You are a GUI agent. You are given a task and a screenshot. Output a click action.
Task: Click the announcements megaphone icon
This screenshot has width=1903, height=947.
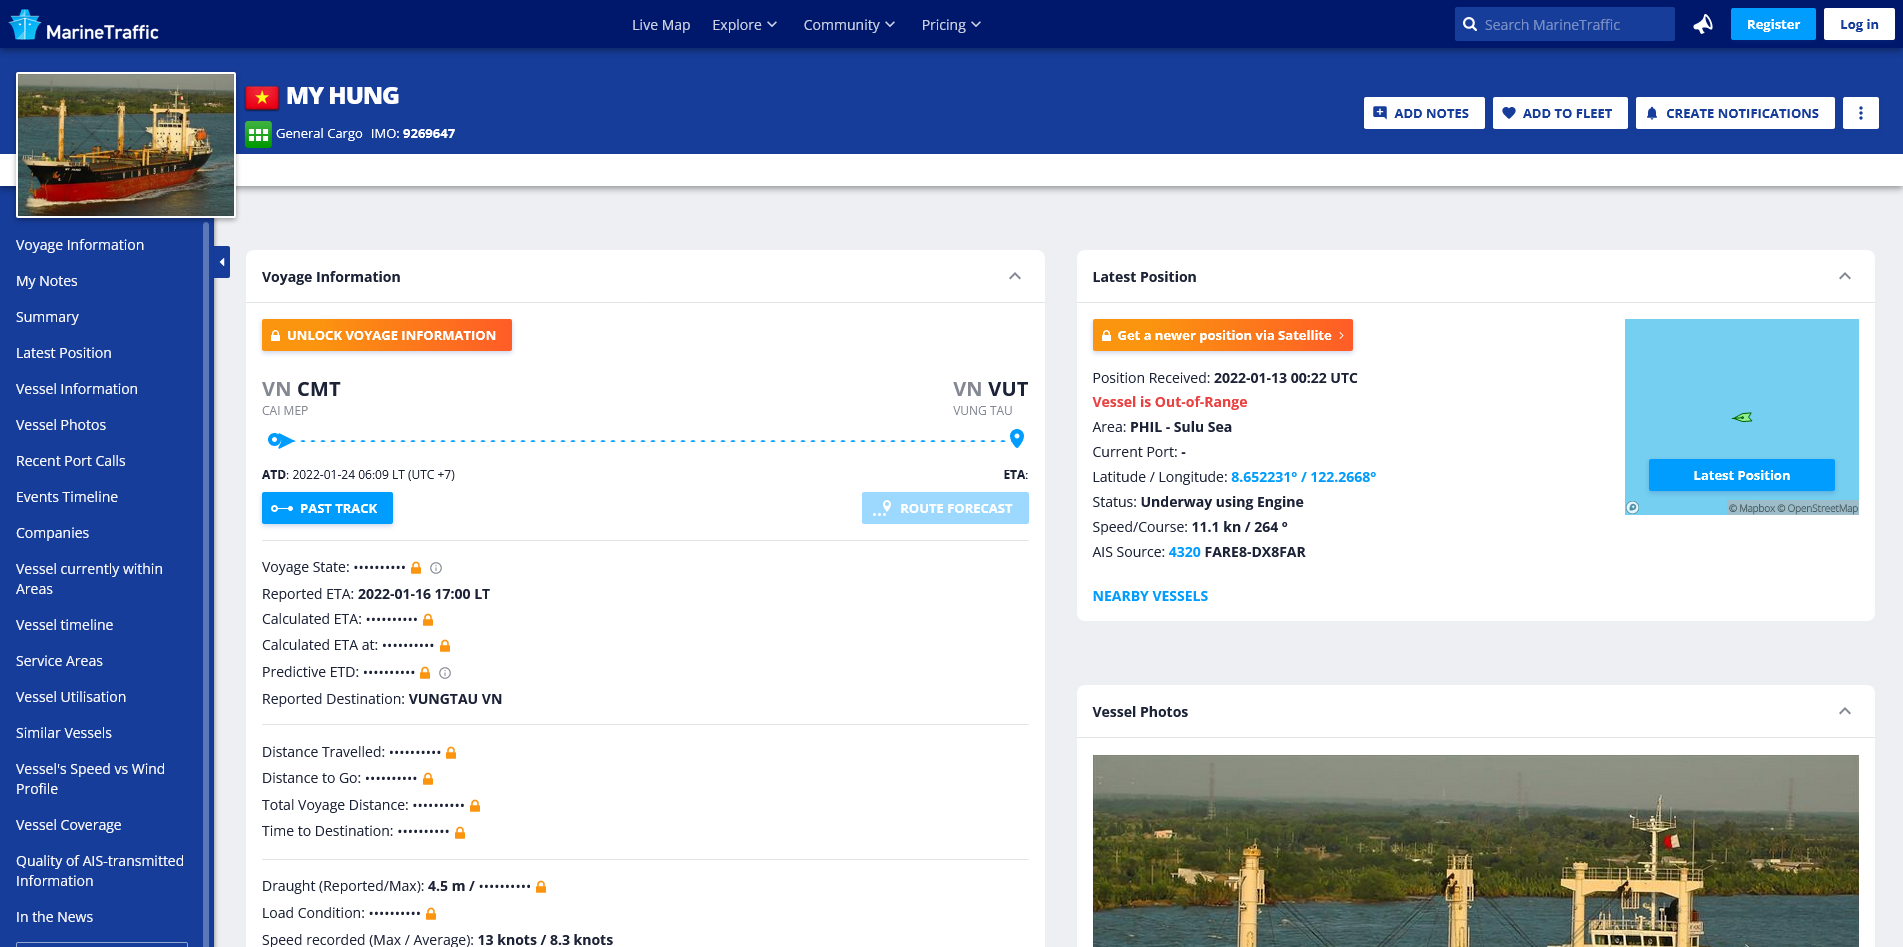pos(1703,24)
